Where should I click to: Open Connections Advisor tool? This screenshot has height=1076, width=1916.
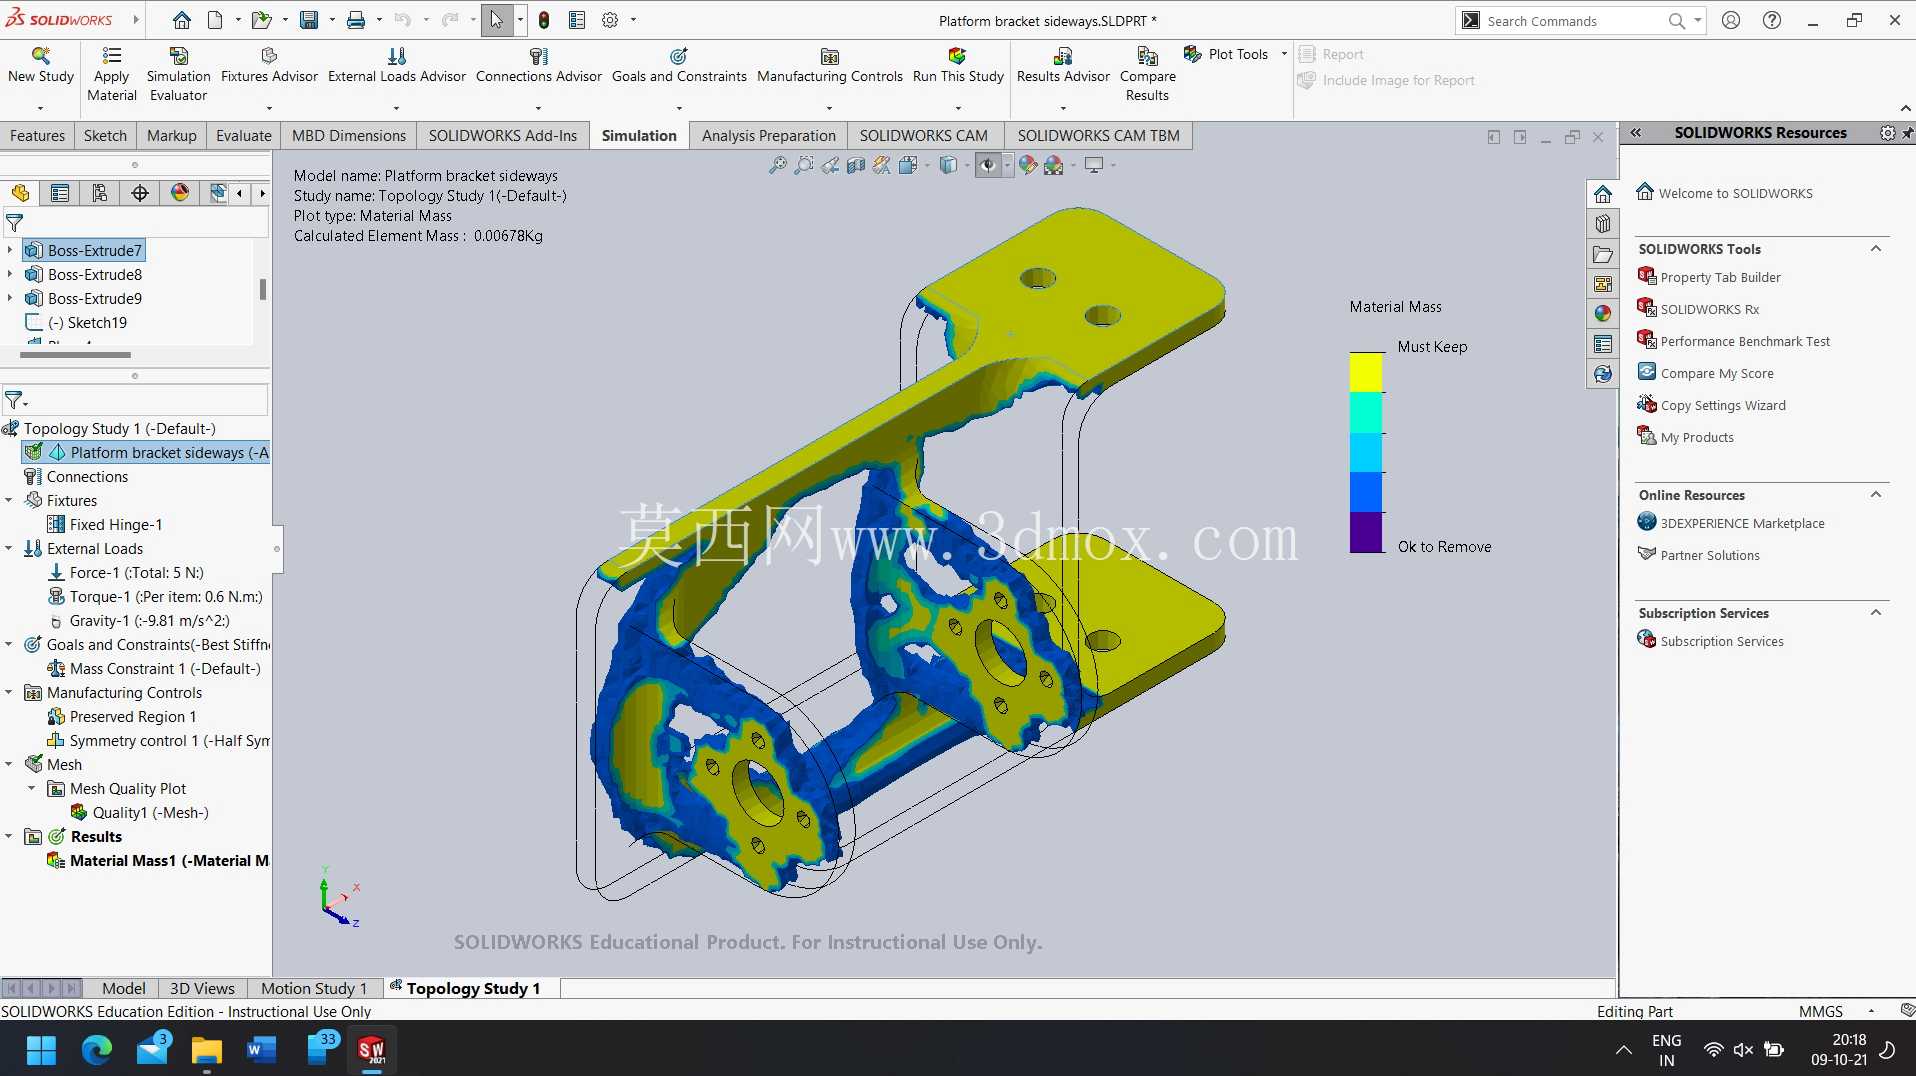539,64
